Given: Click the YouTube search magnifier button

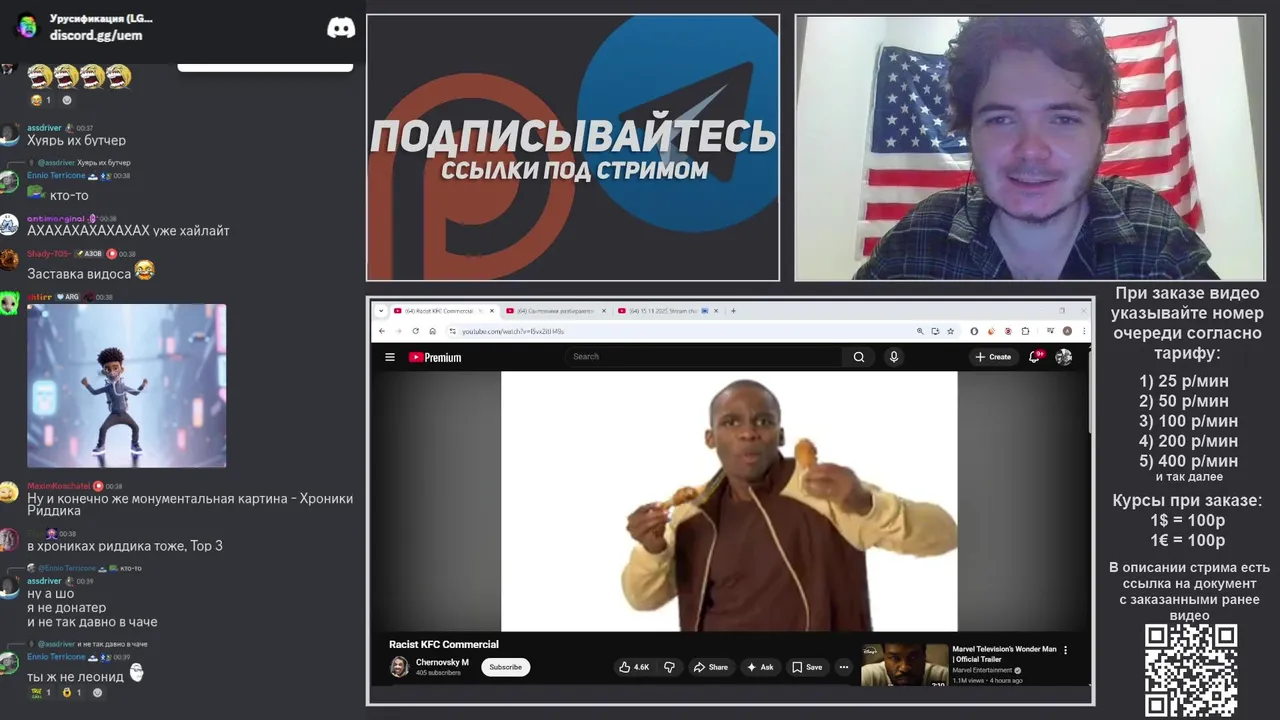Looking at the screenshot, I should click(x=859, y=357).
